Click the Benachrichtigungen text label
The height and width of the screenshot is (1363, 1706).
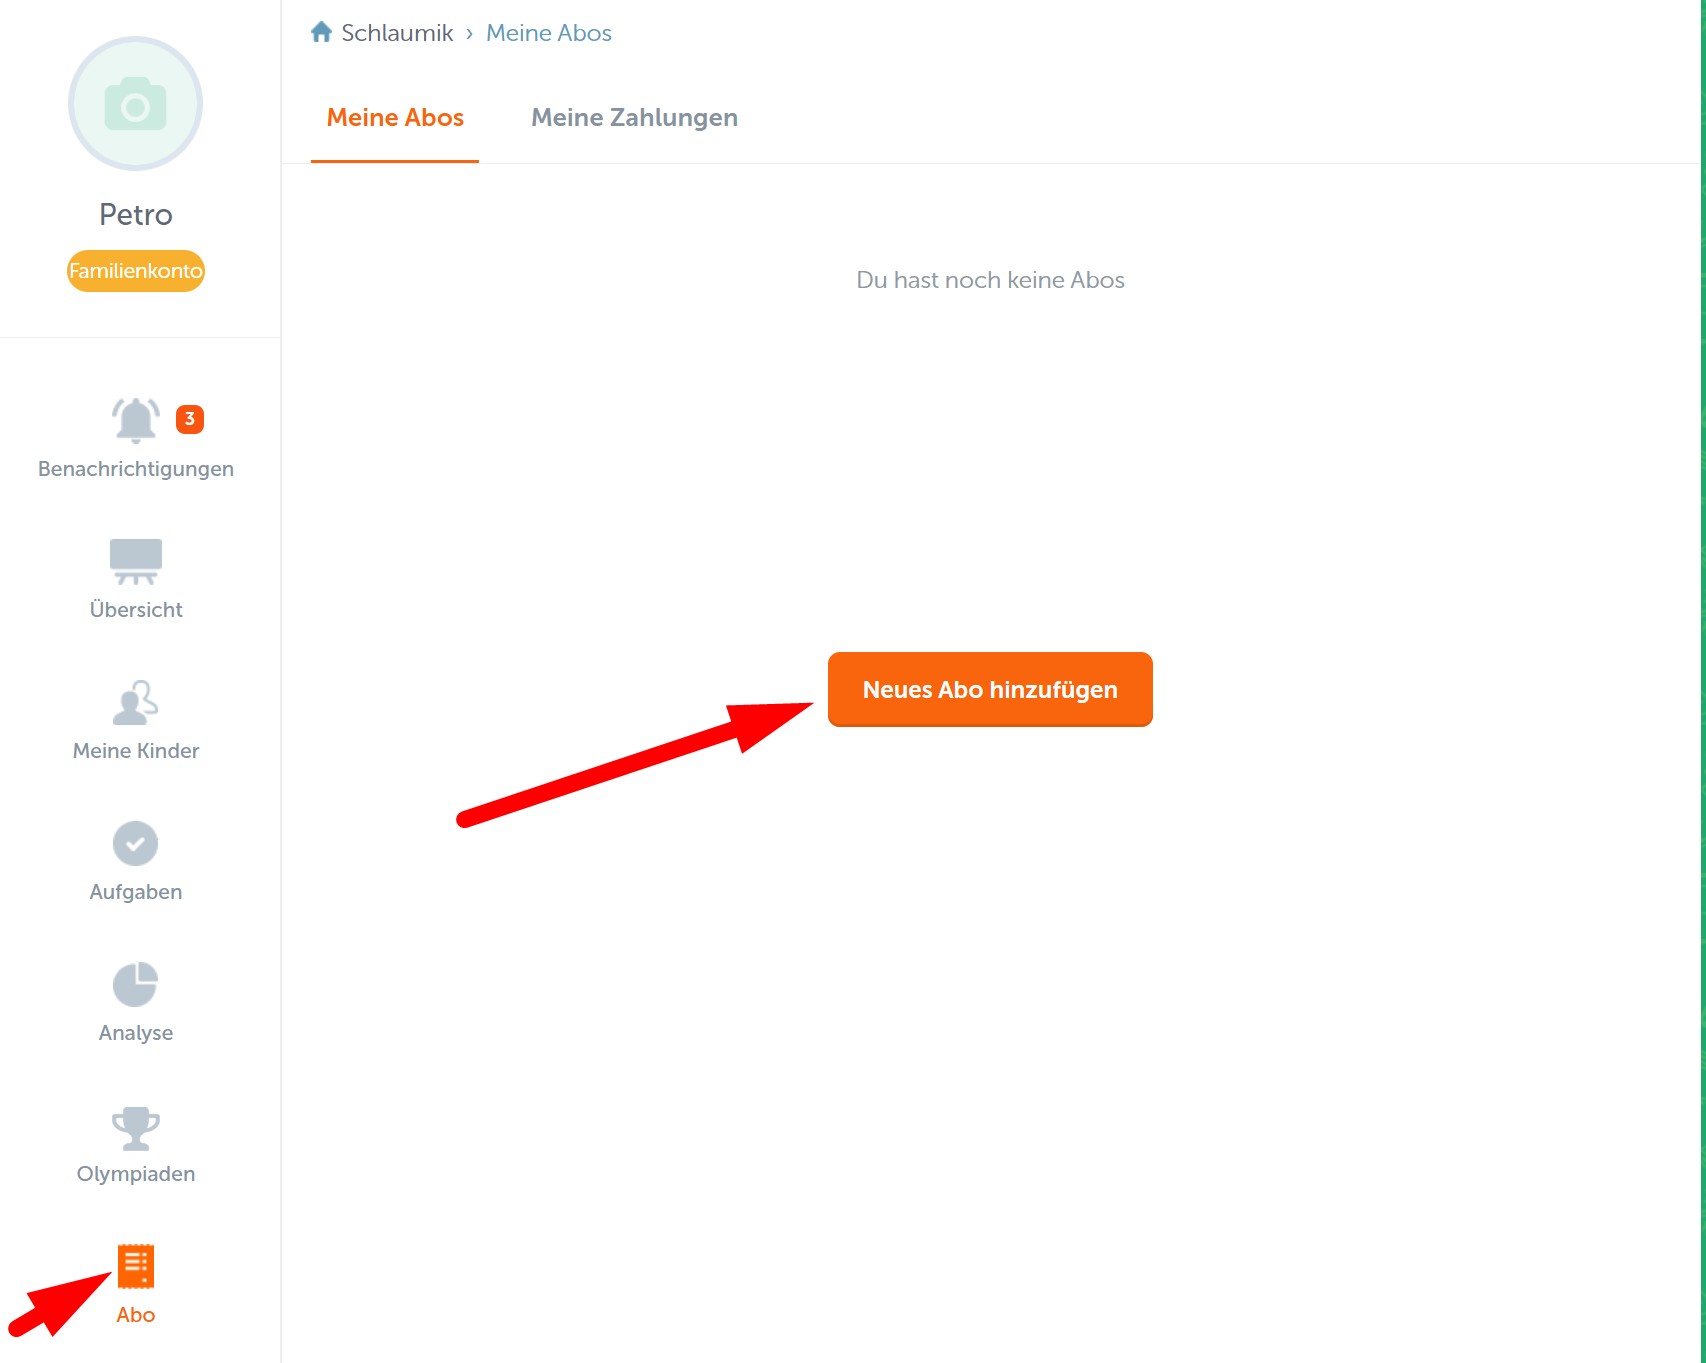pyautogui.click(x=135, y=469)
